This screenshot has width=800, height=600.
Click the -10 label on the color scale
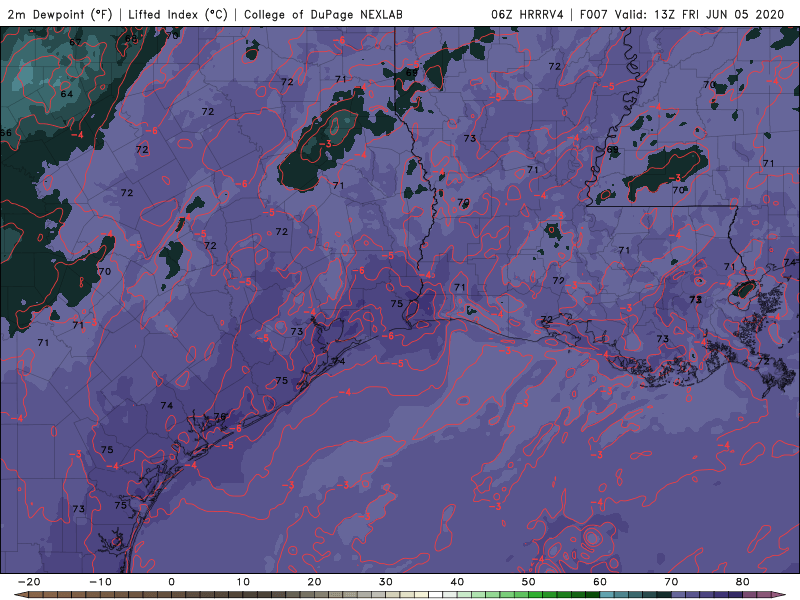point(100,582)
